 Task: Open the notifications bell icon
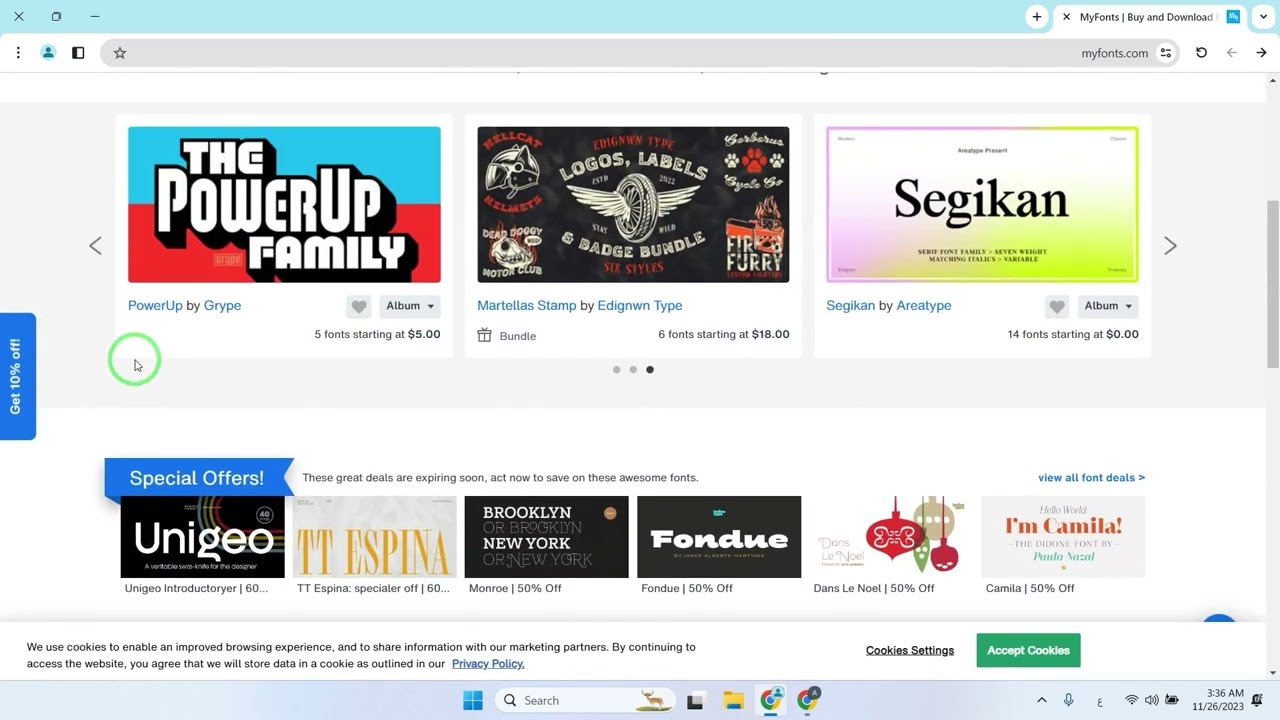[x=1258, y=701]
